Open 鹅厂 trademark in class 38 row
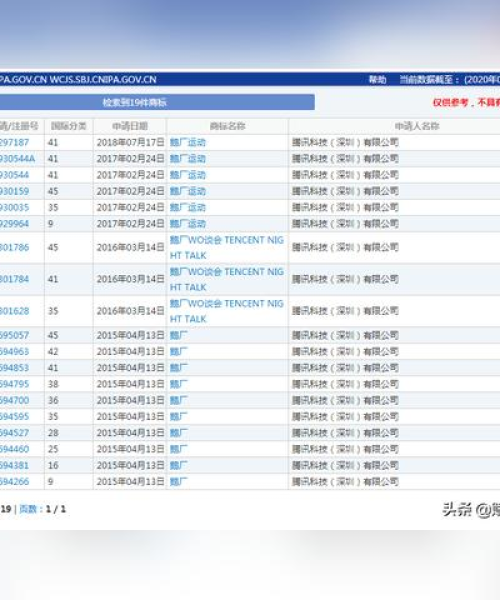This screenshot has height=600, width=500. 179,384
